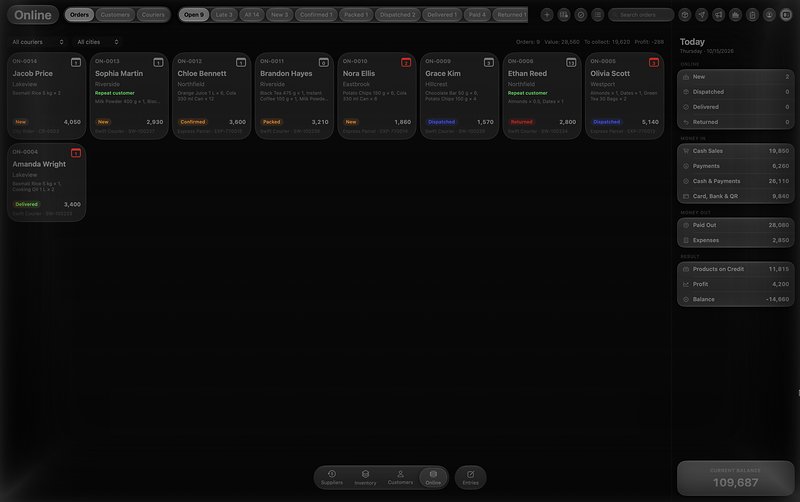The width and height of the screenshot is (800, 502).
Task: Open Inventory from the bottom navigation bar
Action: coord(365,478)
